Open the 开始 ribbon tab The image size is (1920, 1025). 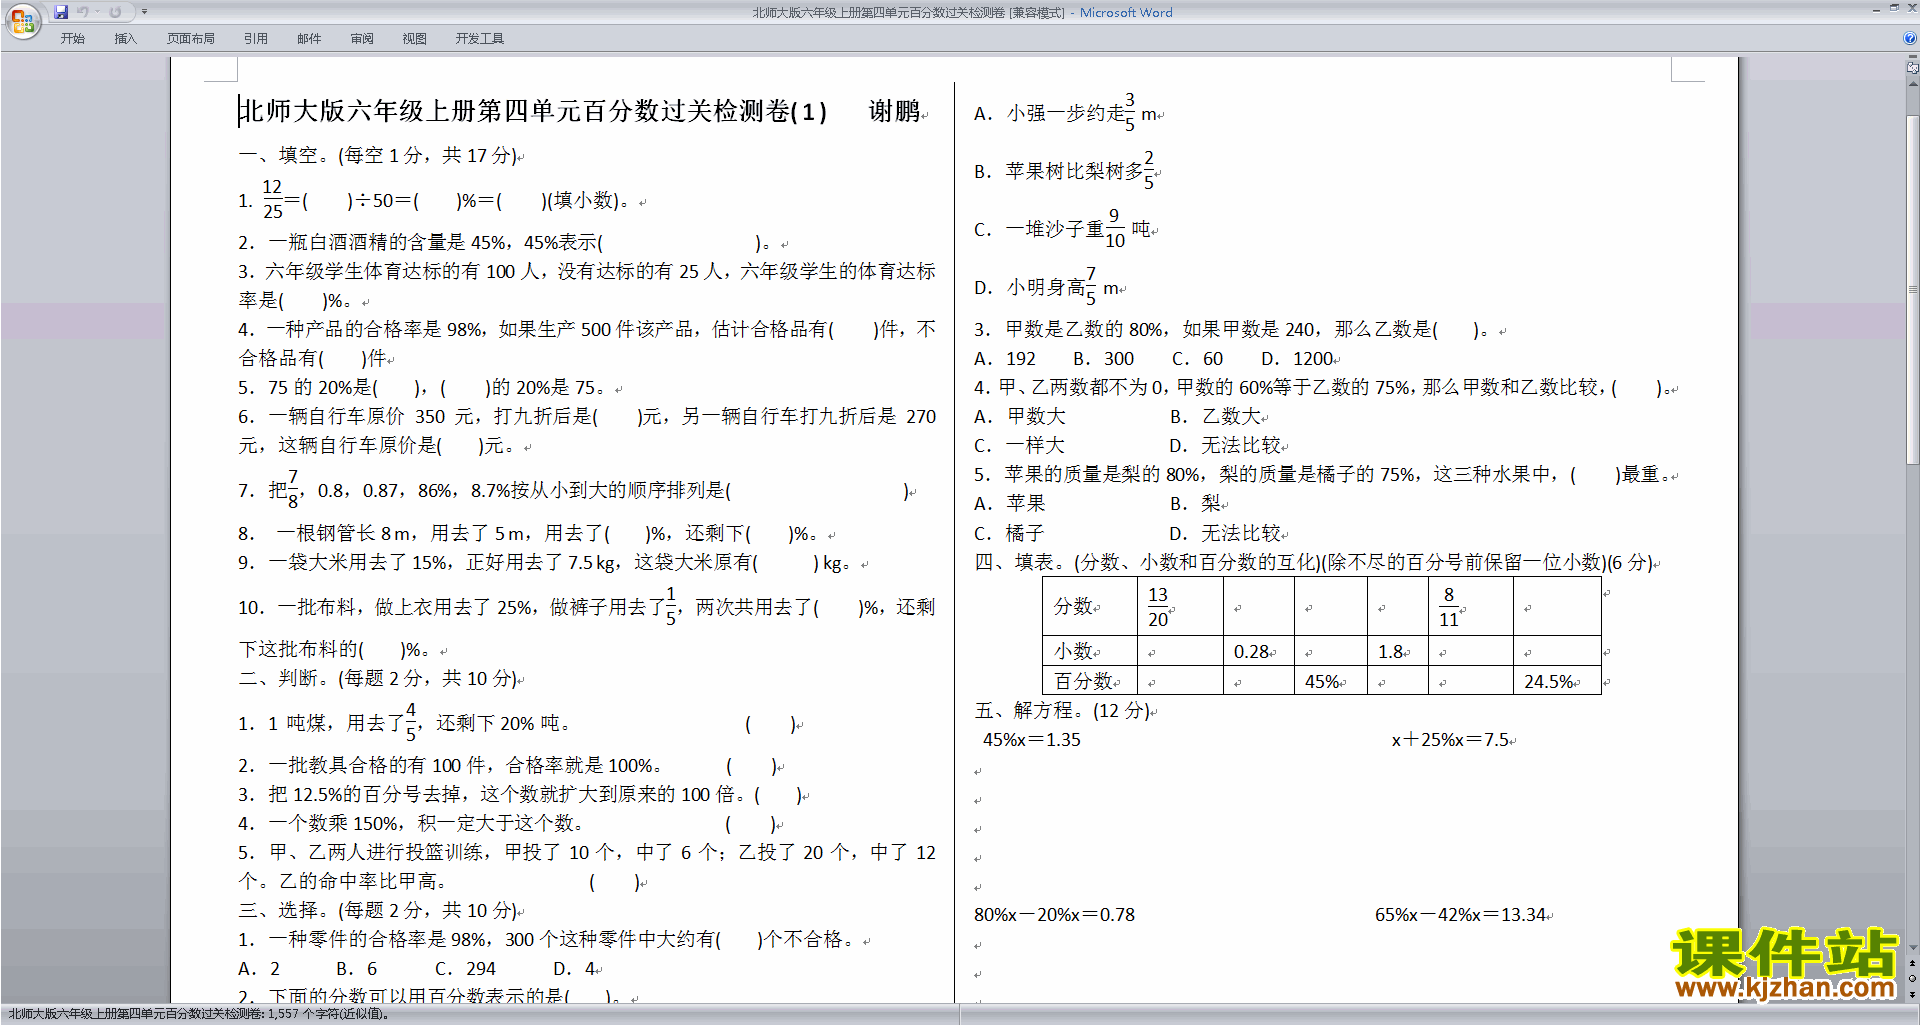(x=73, y=39)
